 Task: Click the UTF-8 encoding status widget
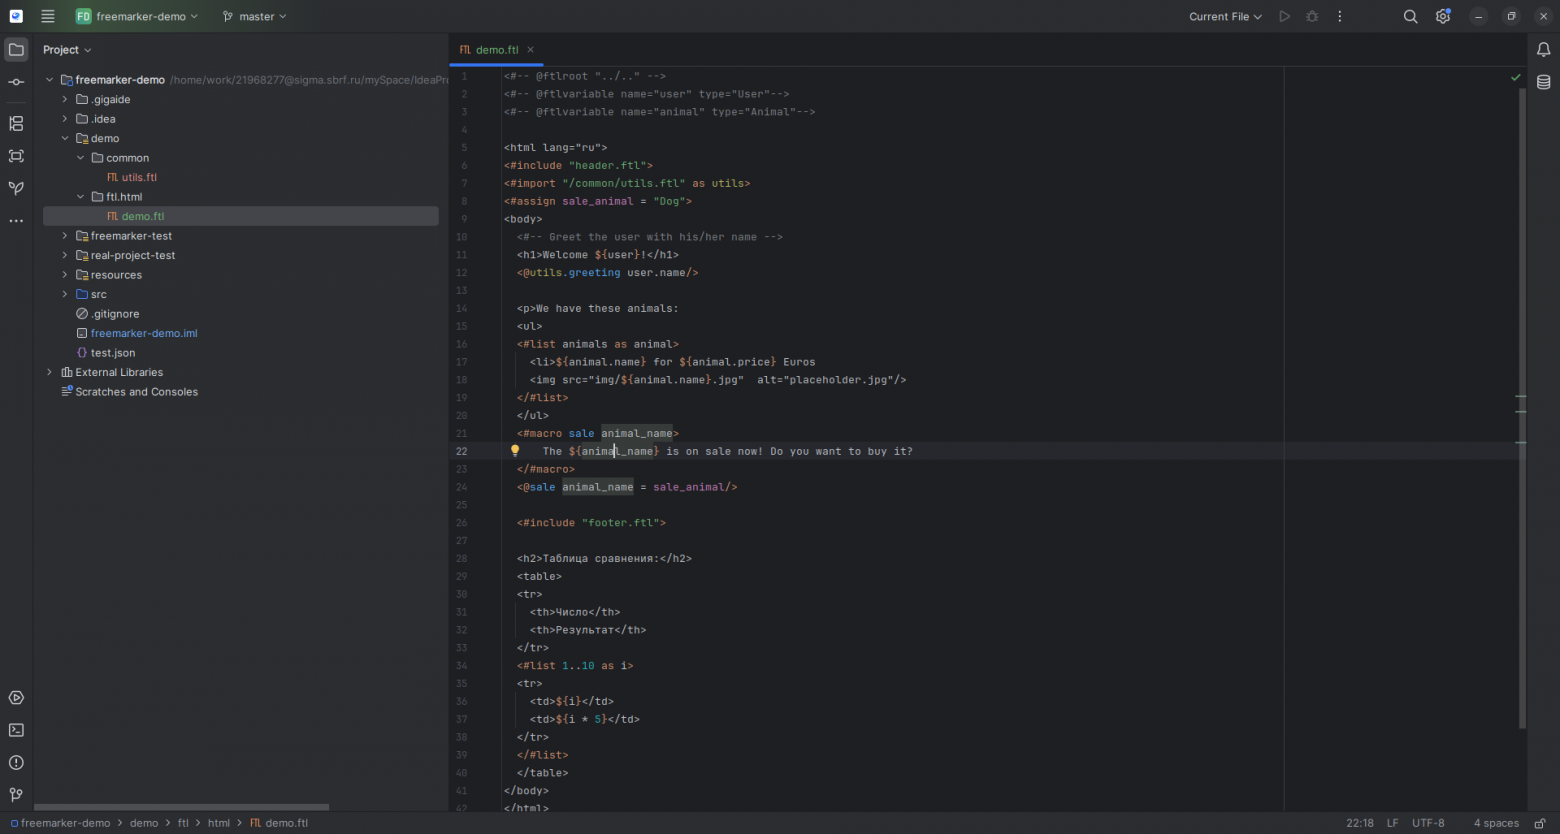pos(1428,823)
